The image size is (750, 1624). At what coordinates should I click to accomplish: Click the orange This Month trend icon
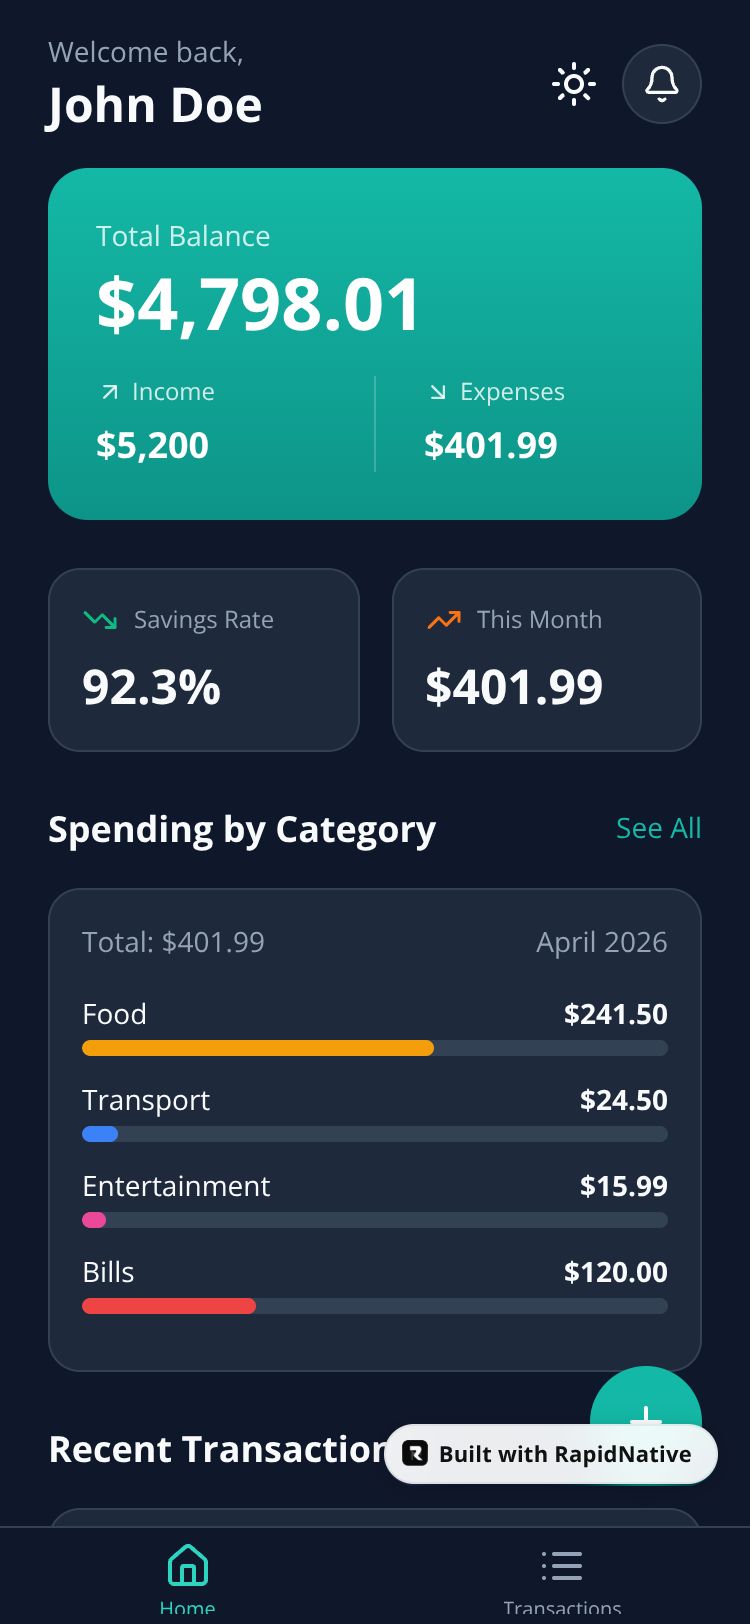(444, 620)
